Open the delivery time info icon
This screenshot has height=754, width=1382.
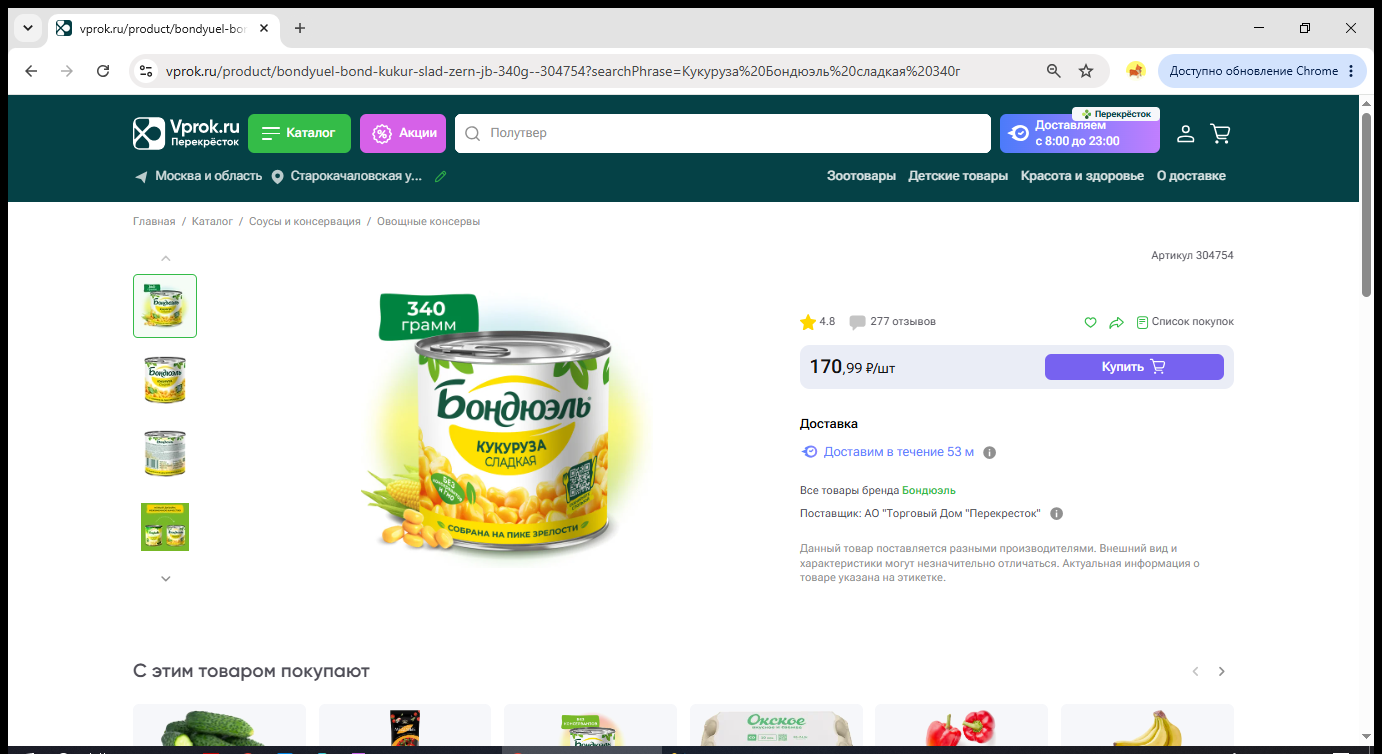[990, 452]
